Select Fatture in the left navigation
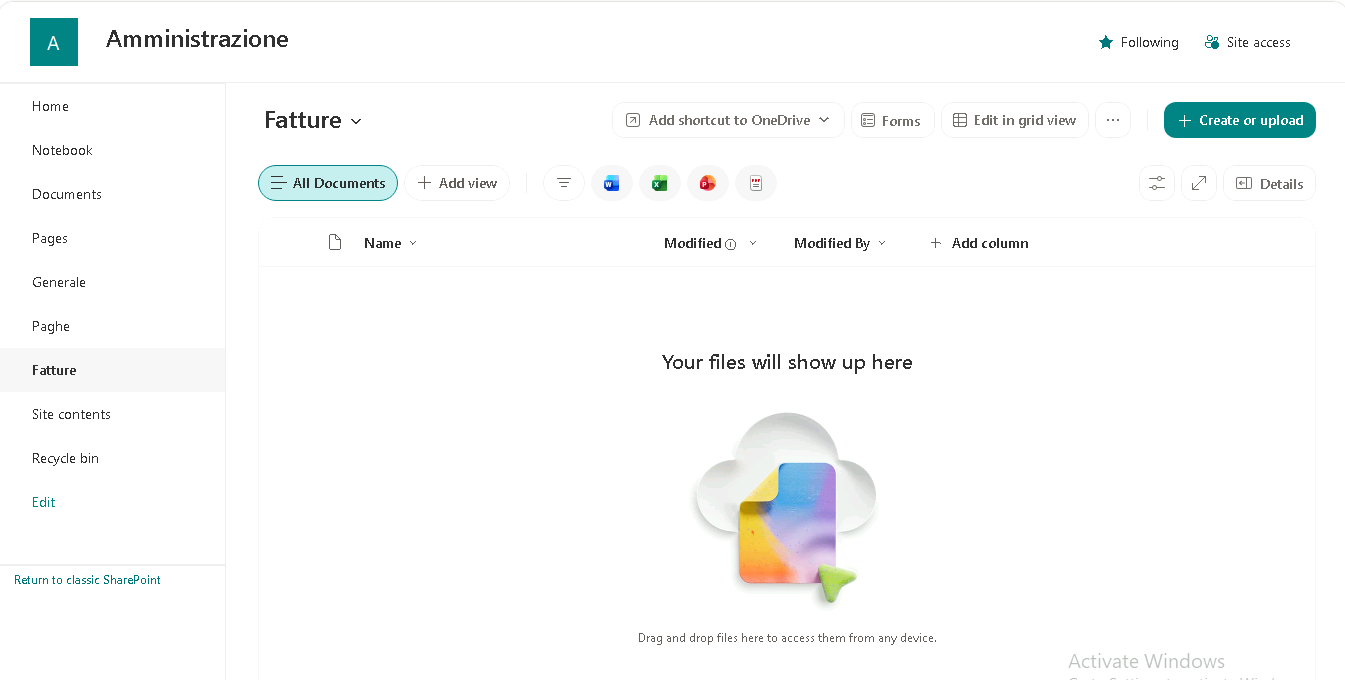This screenshot has height=680, width=1345. click(112, 370)
